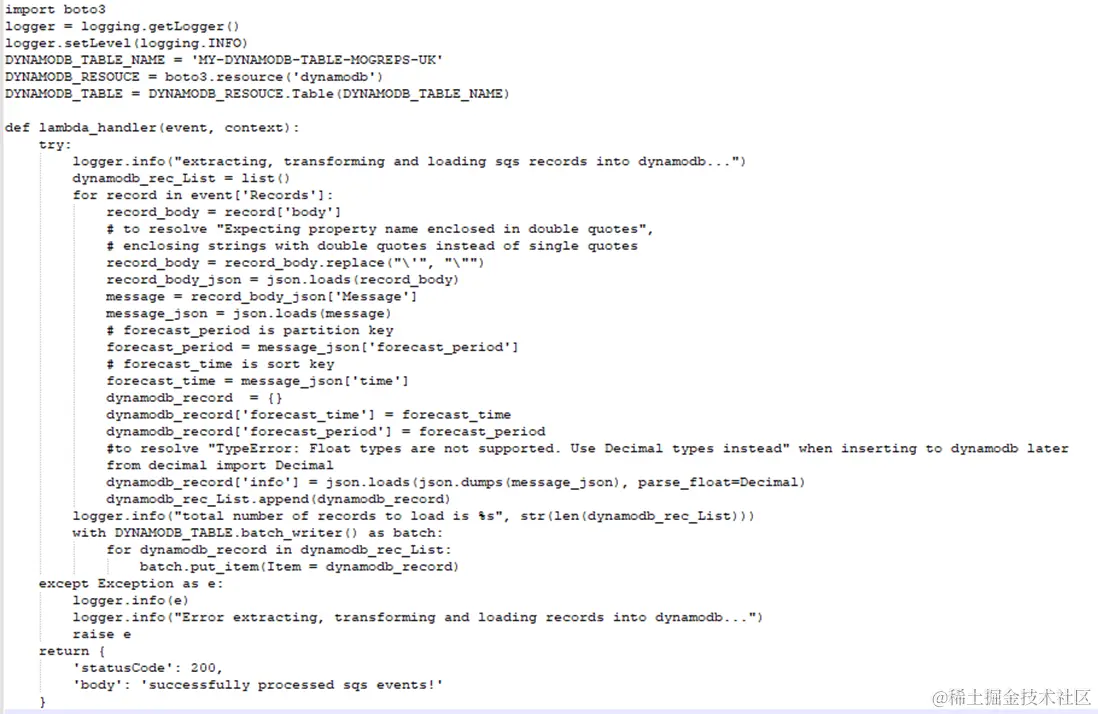
Task: Click 'from decimal import Decimal' line
Action: [220, 465]
